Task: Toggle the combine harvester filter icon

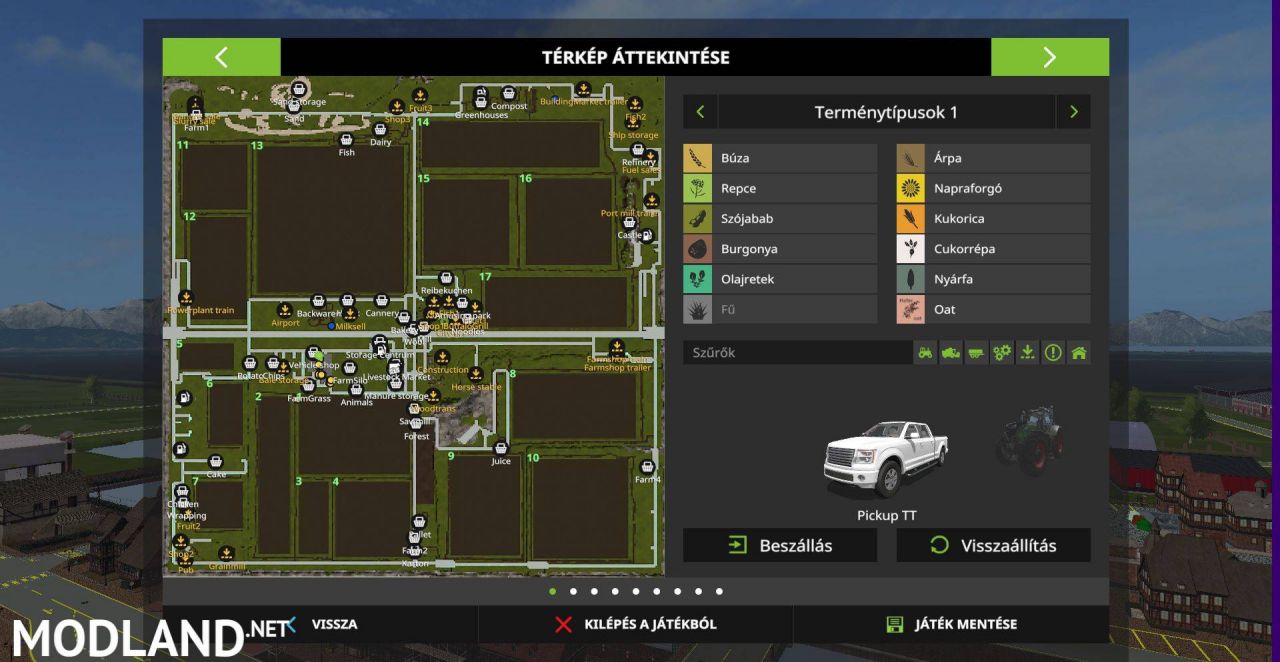Action: (x=951, y=353)
